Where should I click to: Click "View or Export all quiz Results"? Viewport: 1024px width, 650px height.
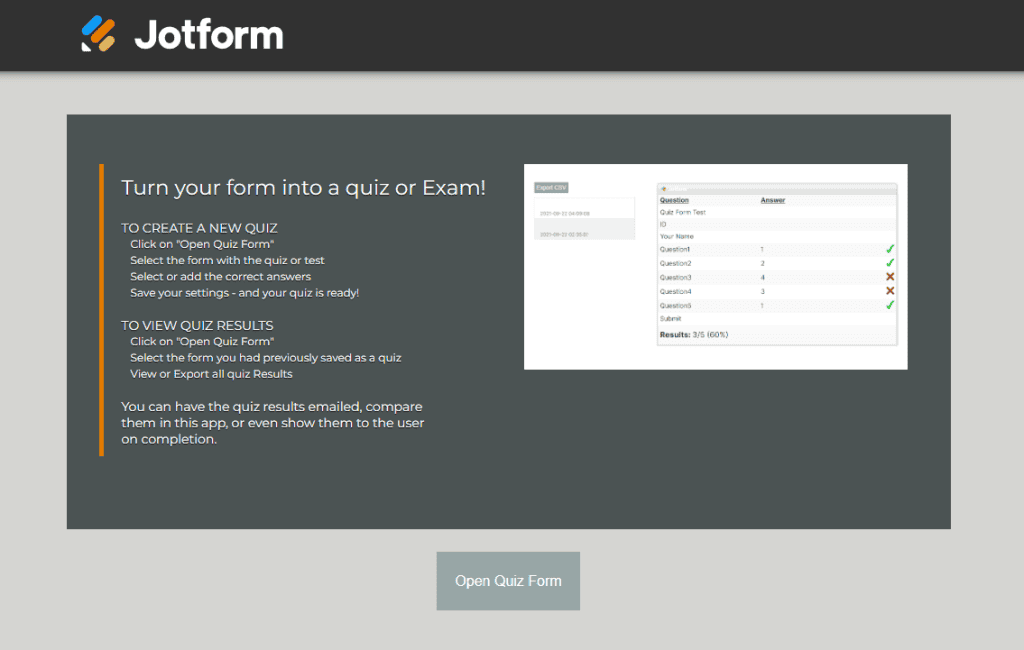coord(211,374)
